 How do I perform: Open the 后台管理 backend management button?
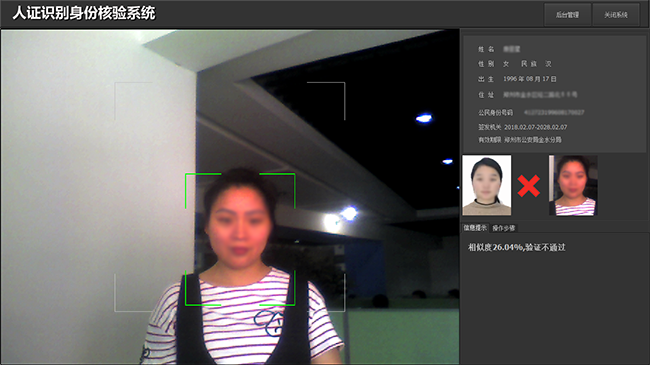click(567, 15)
